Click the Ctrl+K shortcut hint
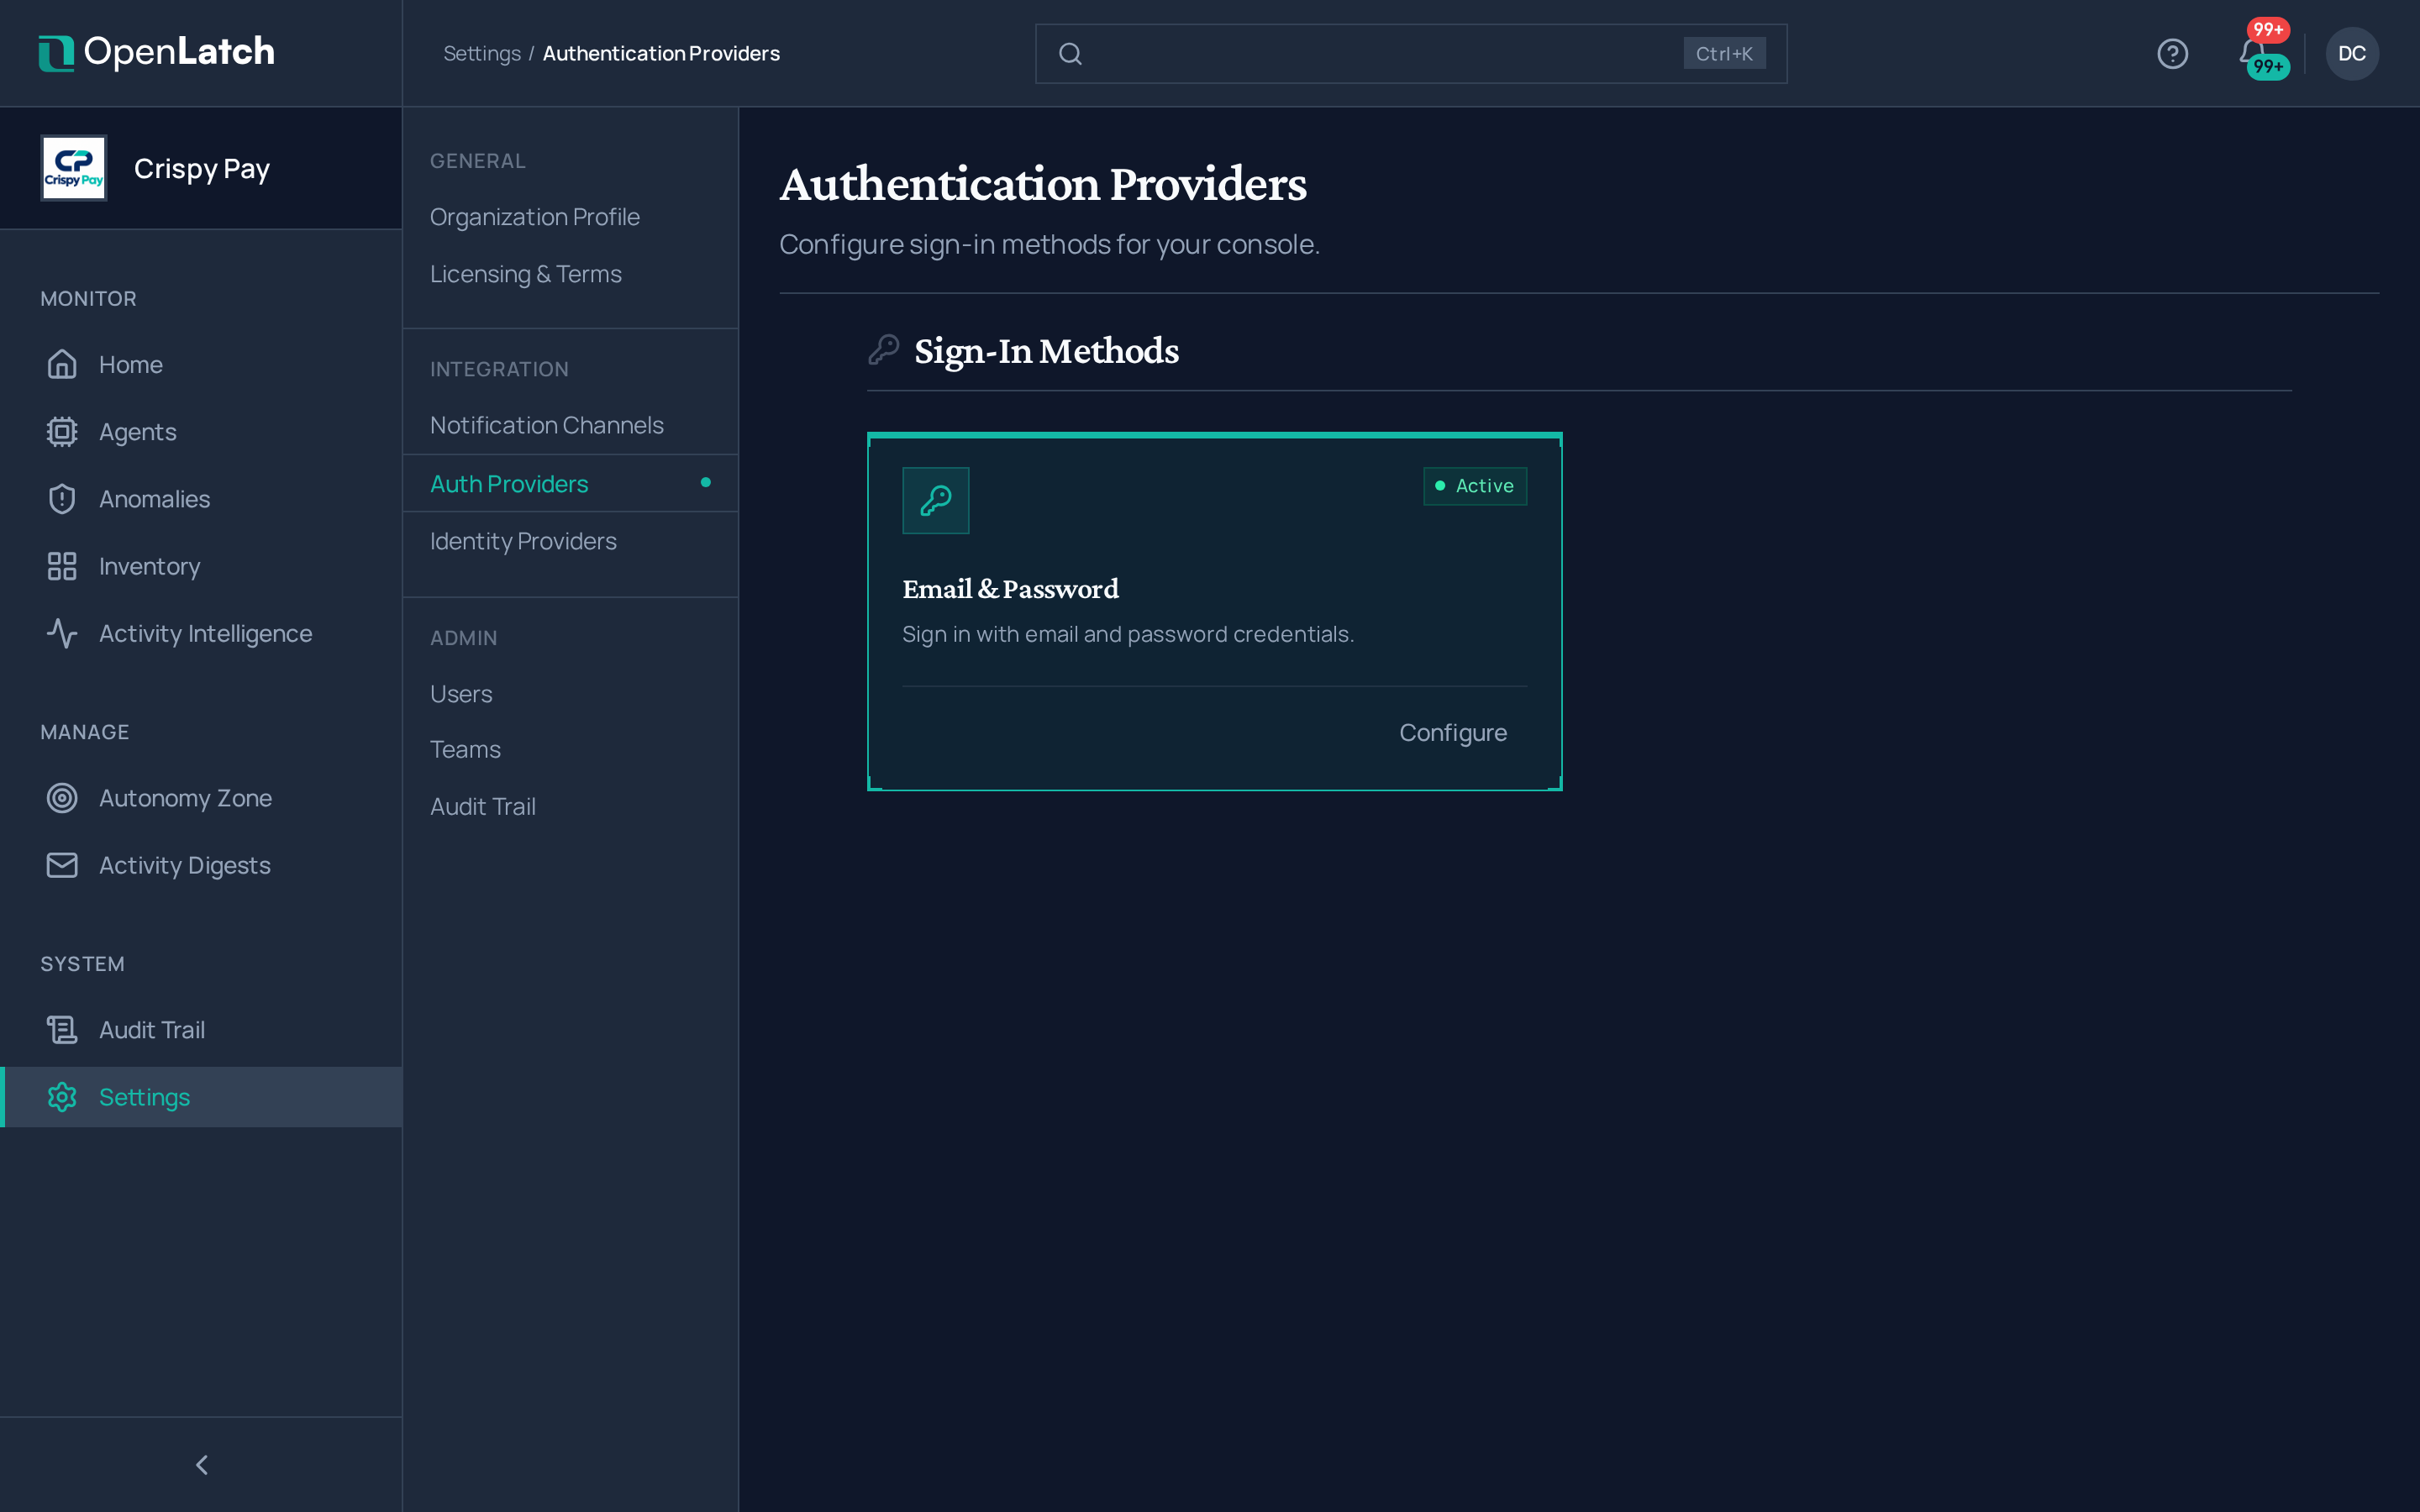Image resolution: width=2420 pixels, height=1512 pixels. click(x=1723, y=54)
